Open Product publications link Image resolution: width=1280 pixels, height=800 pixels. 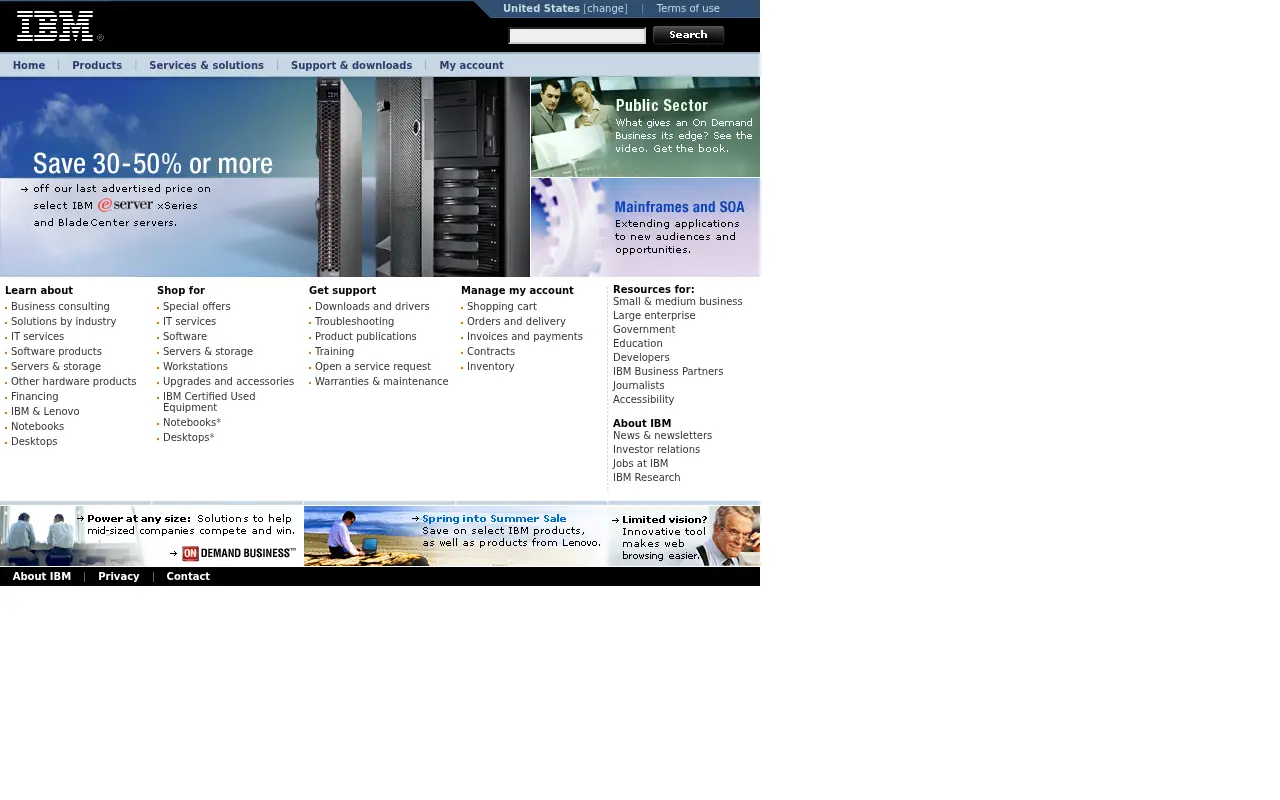(x=365, y=337)
